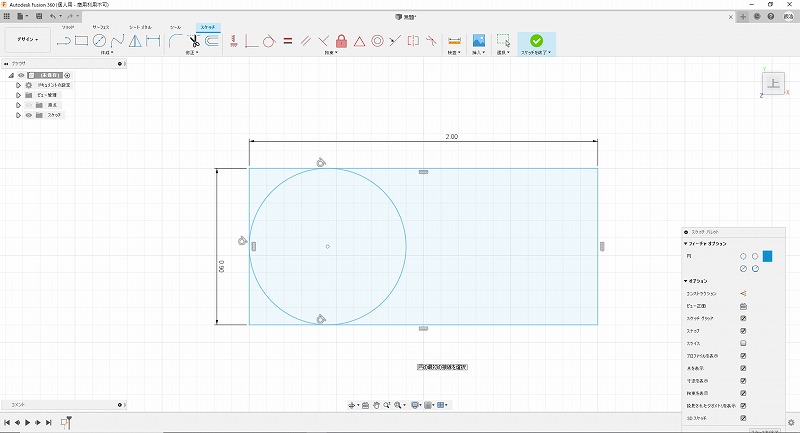Uncheck the スナップ checkbox
Viewport: 800px width, 433px height.
743,330
